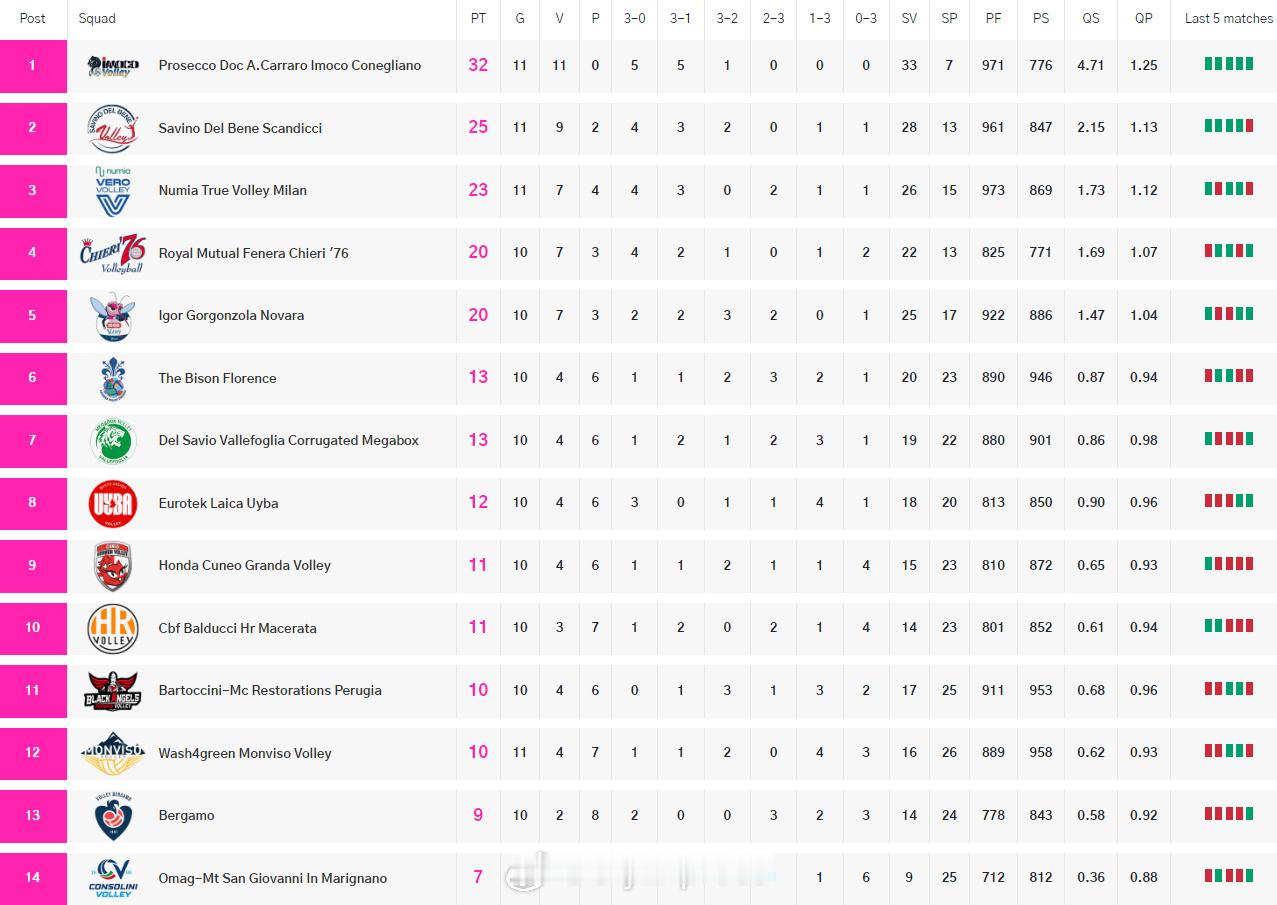
Task: Click the QP column header
Action: pos(1144,18)
